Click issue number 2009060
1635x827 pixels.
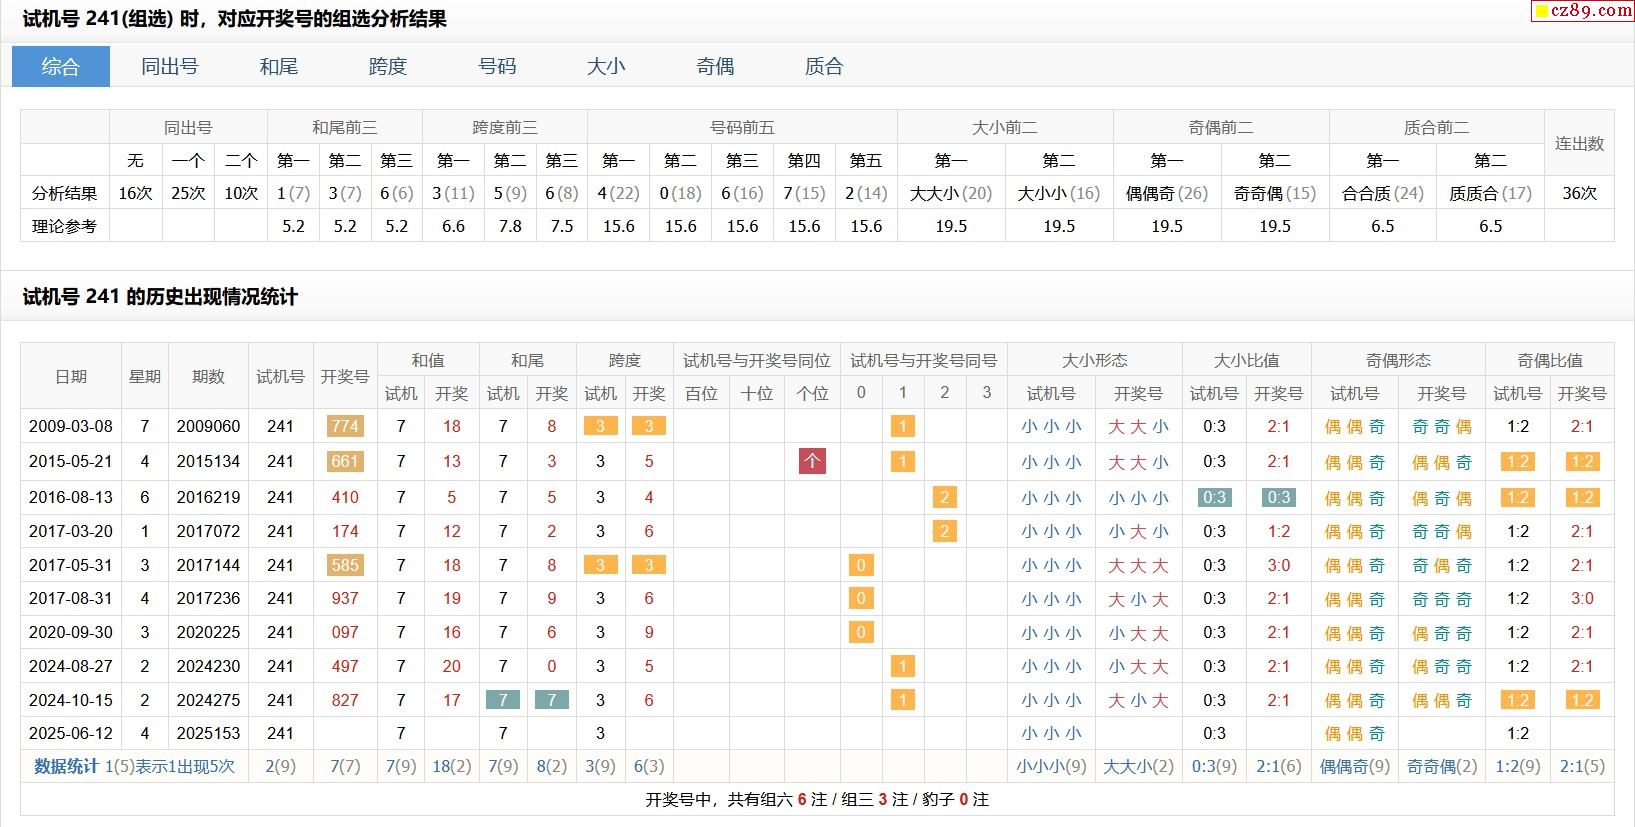click(209, 426)
